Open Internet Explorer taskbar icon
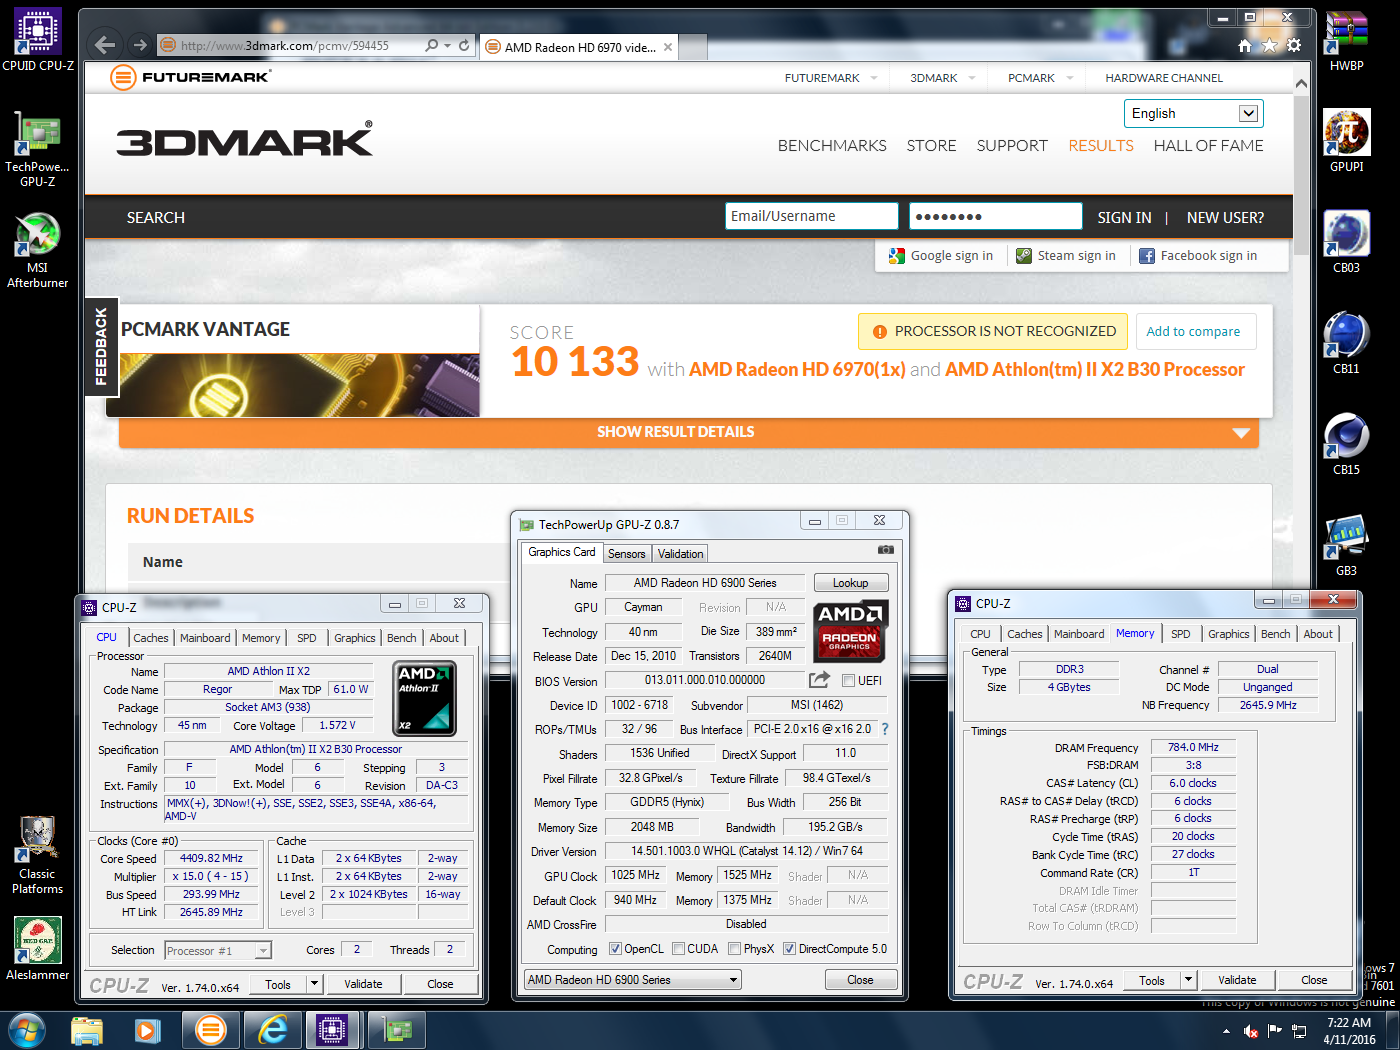This screenshot has height=1050, width=1400. pos(272,1030)
